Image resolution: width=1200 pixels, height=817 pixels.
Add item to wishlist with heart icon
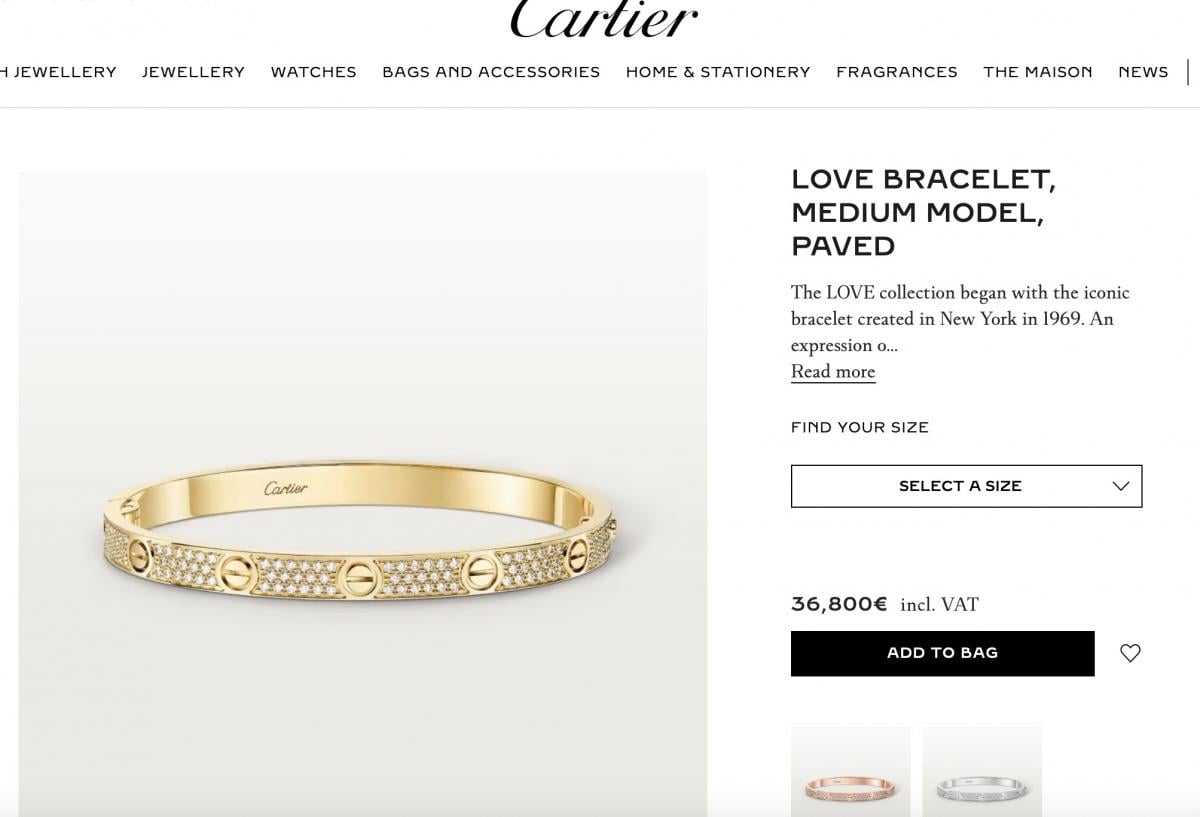pyautogui.click(x=1130, y=653)
